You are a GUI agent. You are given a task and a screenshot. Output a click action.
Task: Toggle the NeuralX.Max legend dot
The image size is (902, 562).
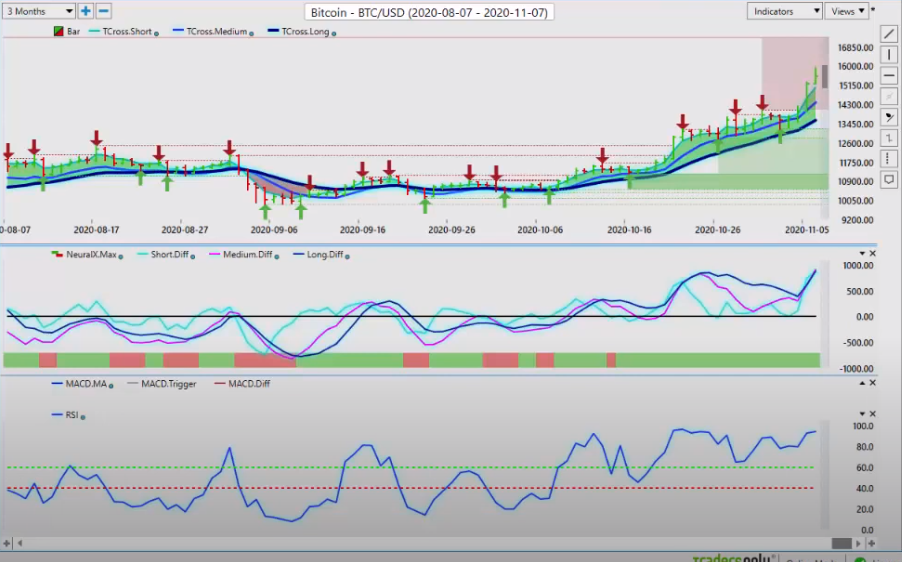click(x=121, y=257)
